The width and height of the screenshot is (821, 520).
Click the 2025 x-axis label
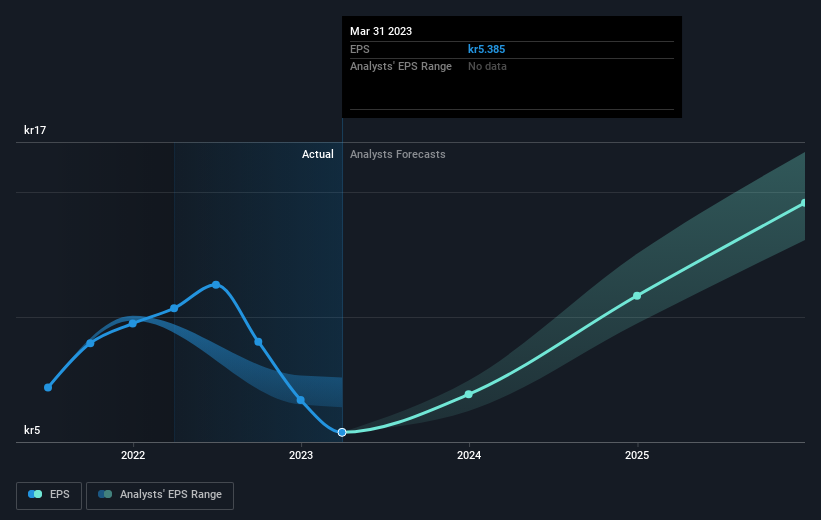point(637,456)
